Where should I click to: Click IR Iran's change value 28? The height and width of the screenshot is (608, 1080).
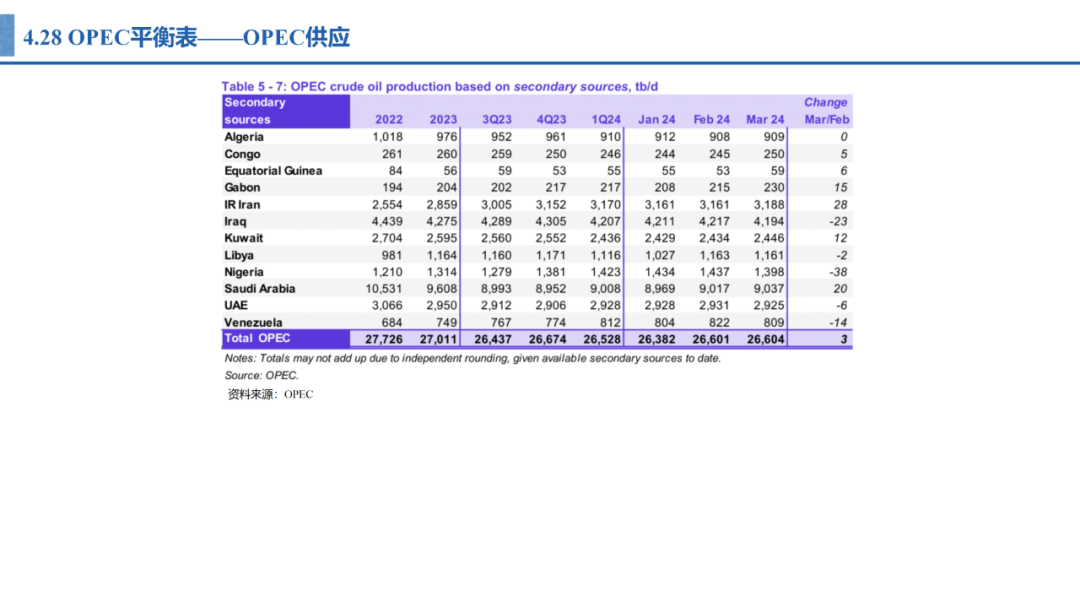[840, 205]
